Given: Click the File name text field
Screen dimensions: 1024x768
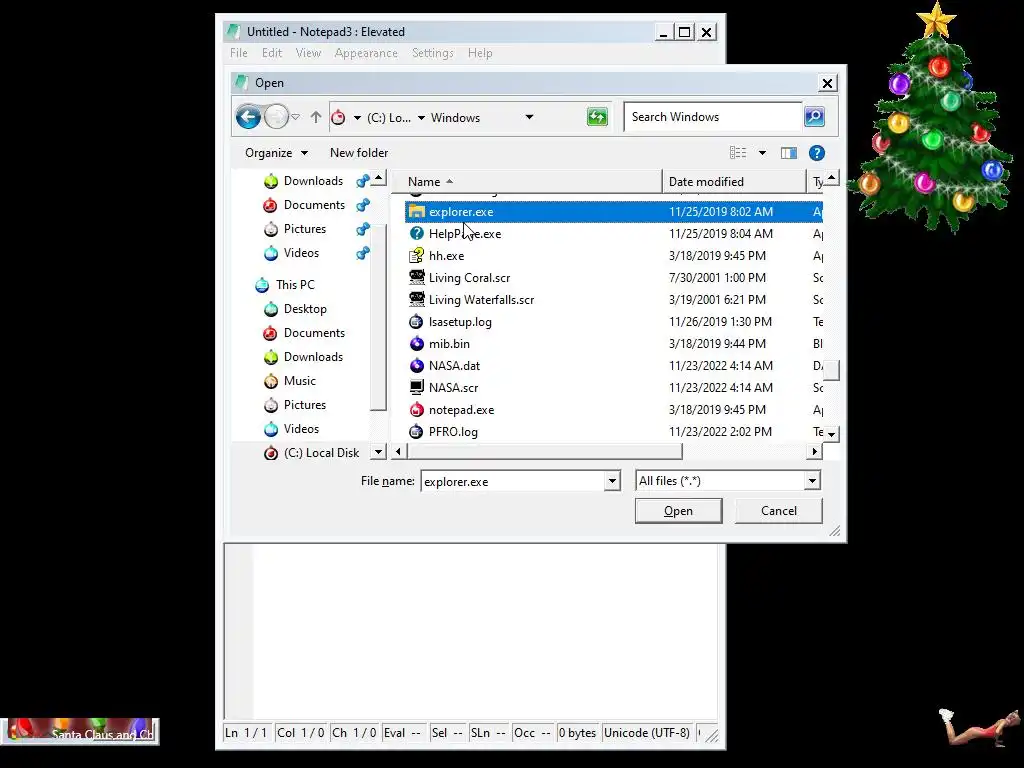Looking at the screenshot, I should pyautogui.click(x=513, y=481).
